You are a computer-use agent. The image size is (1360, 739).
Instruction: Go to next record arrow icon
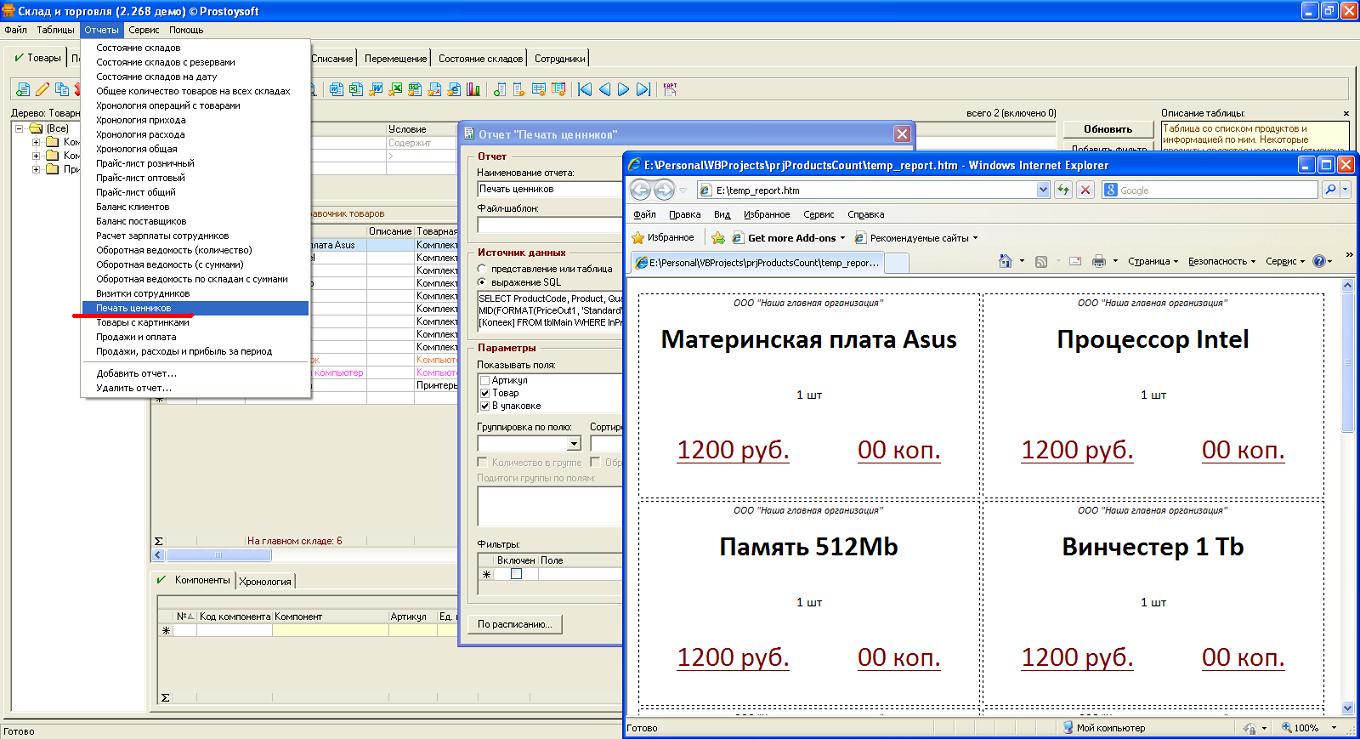tap(623, 89)
